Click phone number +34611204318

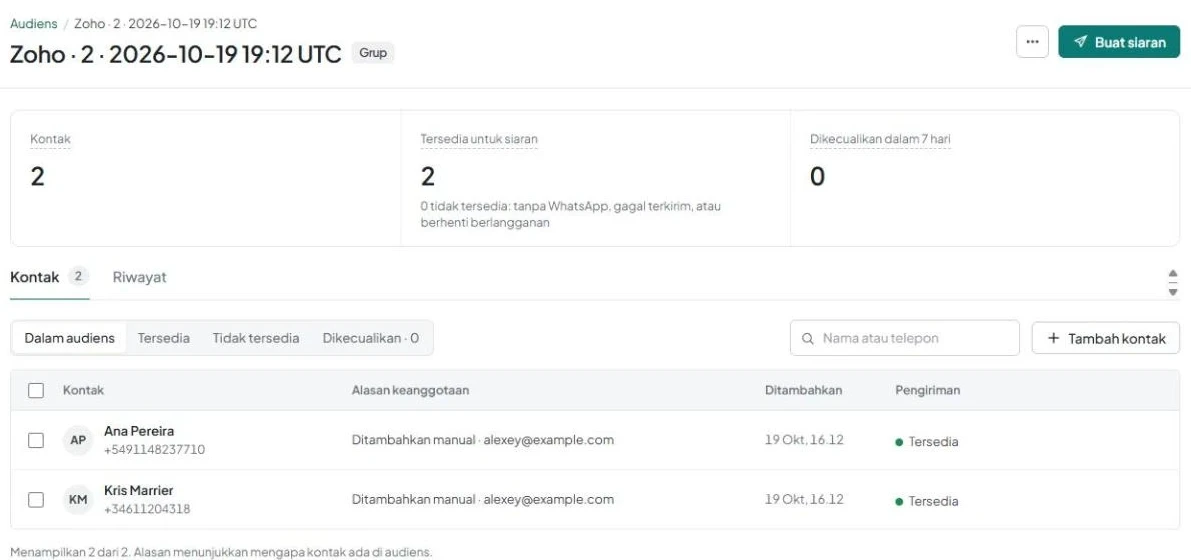coord(147,508)
